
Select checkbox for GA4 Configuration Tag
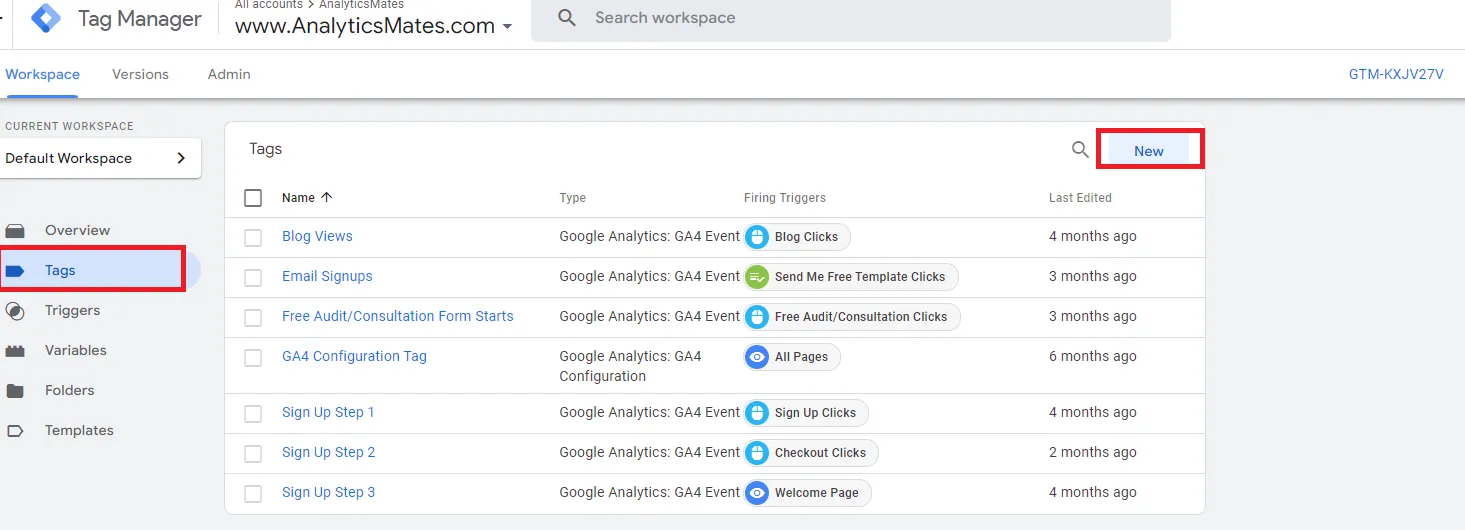pos(253,358)
